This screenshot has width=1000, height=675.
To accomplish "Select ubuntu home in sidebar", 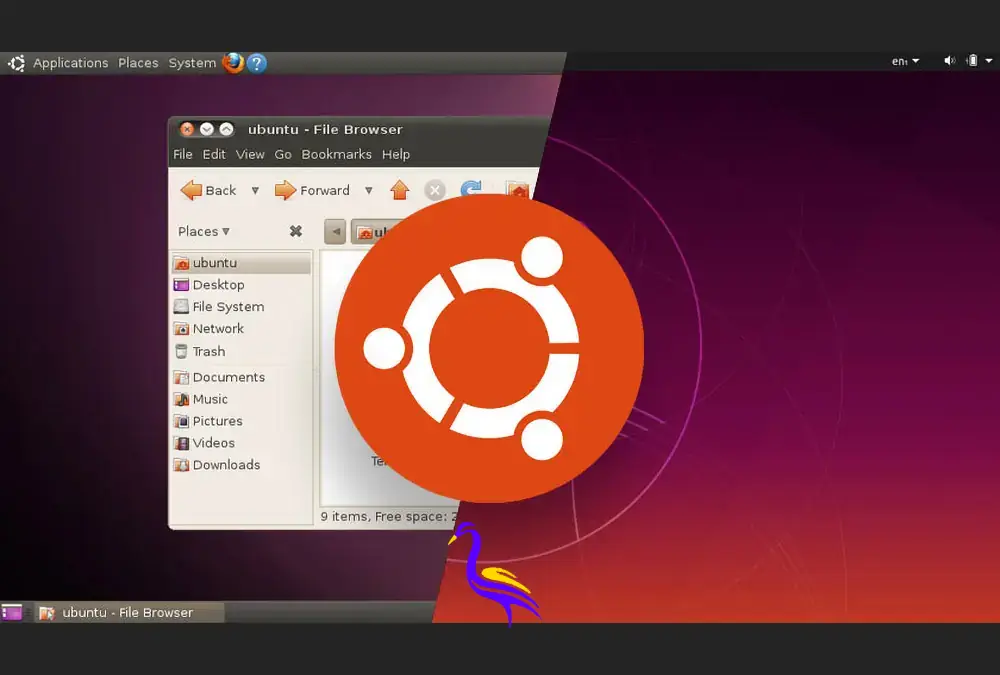I will (241, 263).
